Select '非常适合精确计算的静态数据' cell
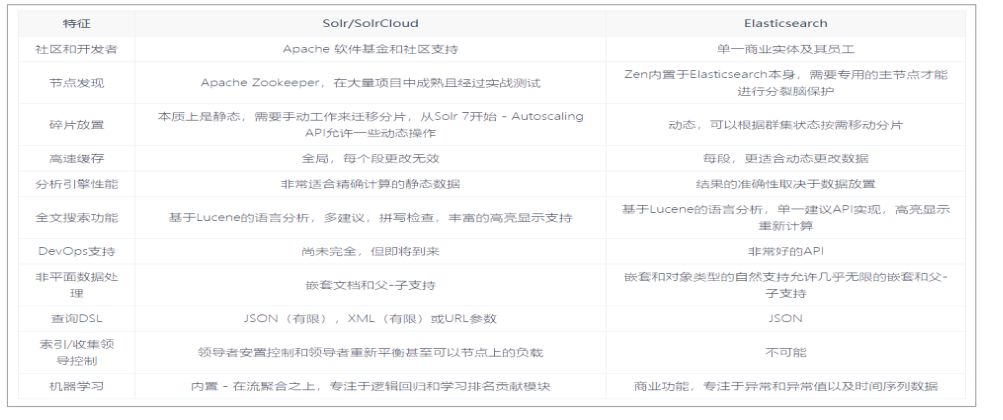This screenshot has width=1003, height=420. click(x=370, y=184)
